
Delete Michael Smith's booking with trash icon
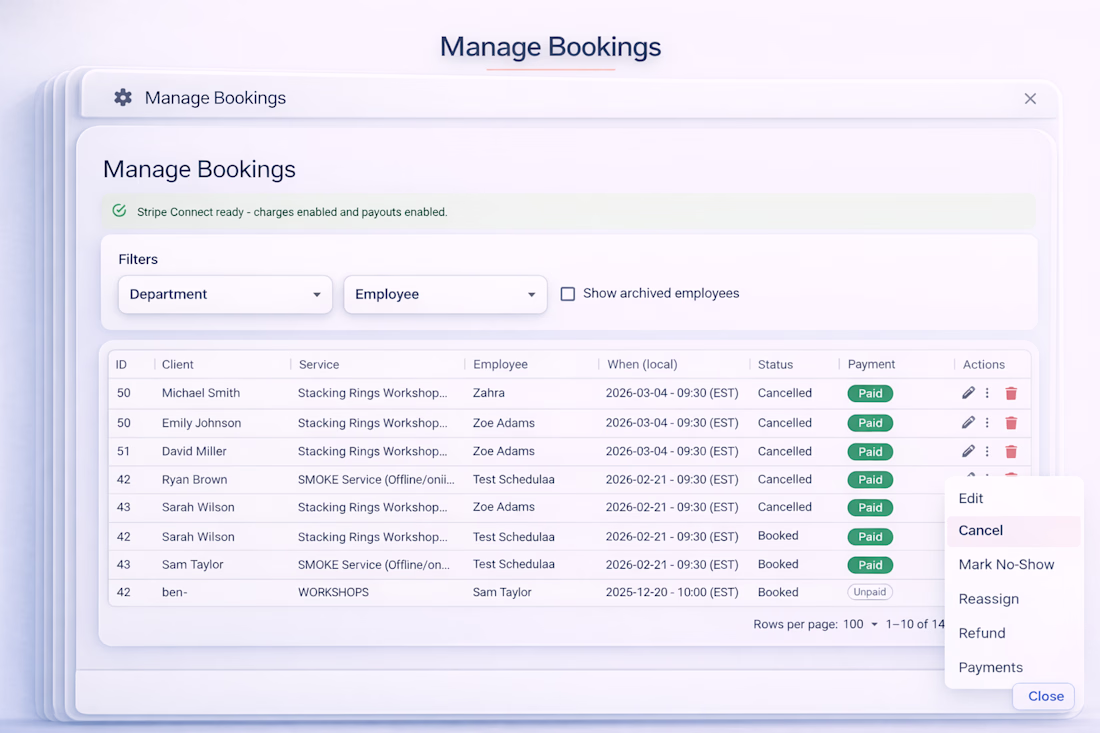tap(1011, 394)
